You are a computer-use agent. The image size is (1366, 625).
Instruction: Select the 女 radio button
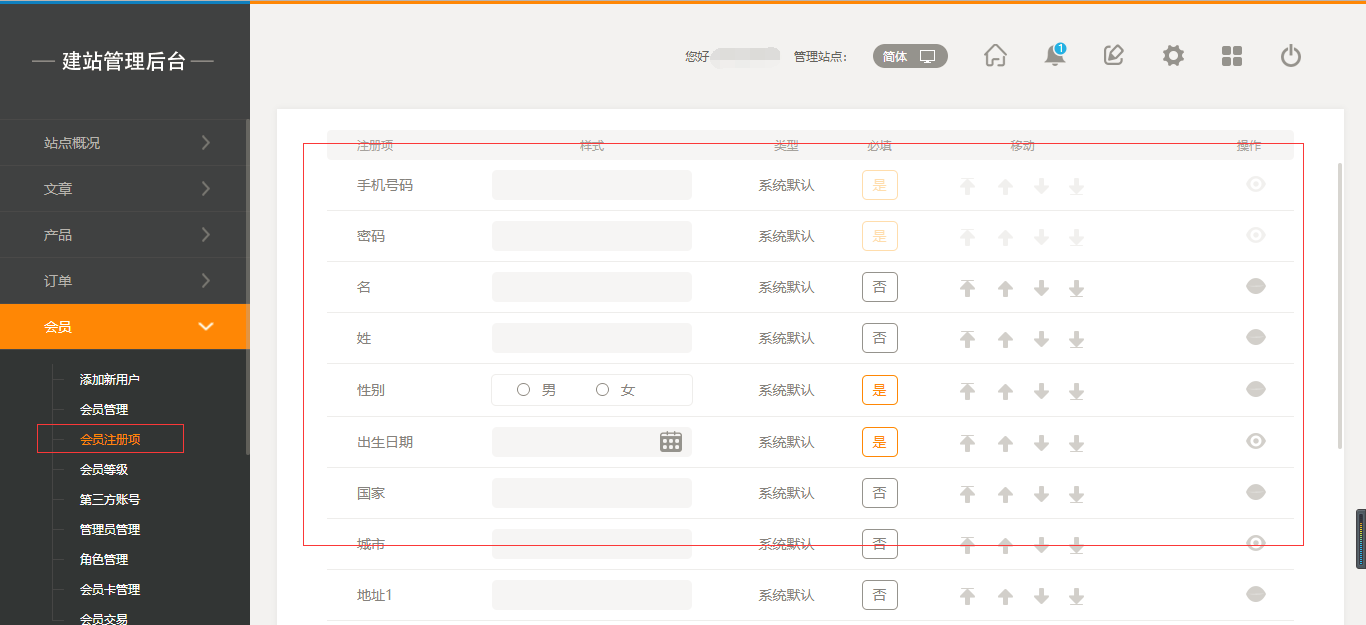point(602,390)
